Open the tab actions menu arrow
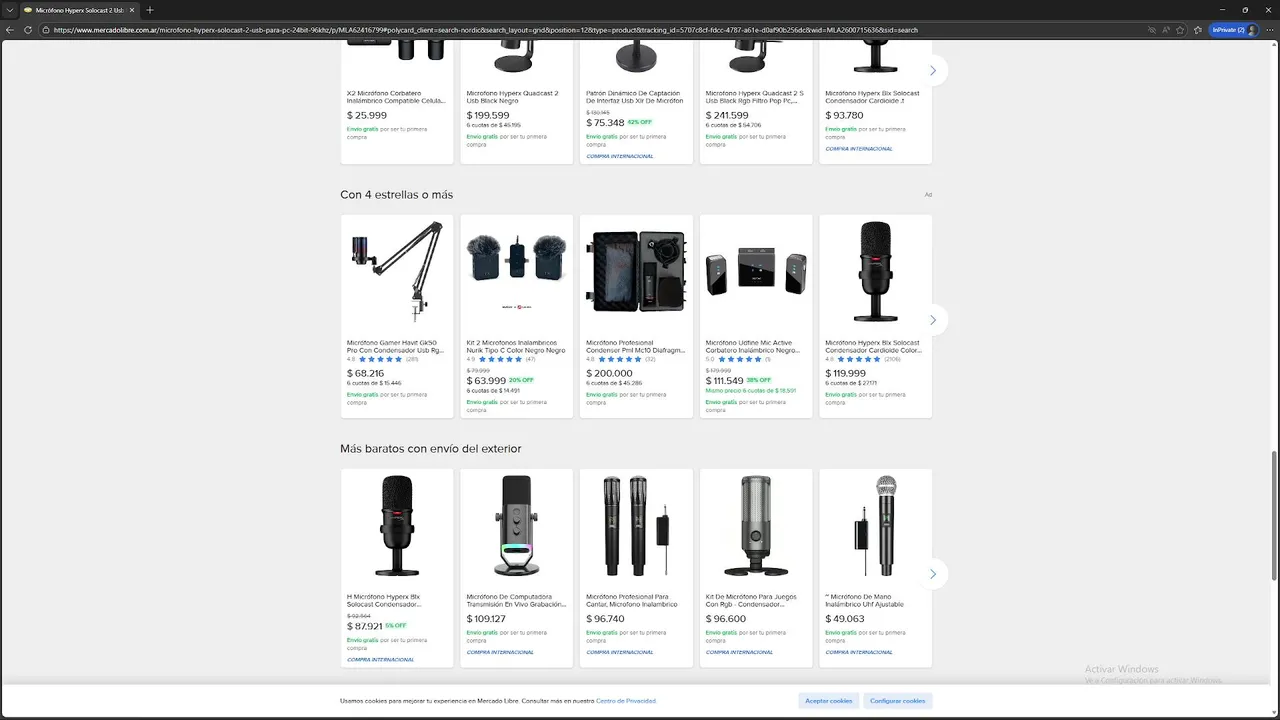This screenshot has width=1280, height=720. (8, 10)
